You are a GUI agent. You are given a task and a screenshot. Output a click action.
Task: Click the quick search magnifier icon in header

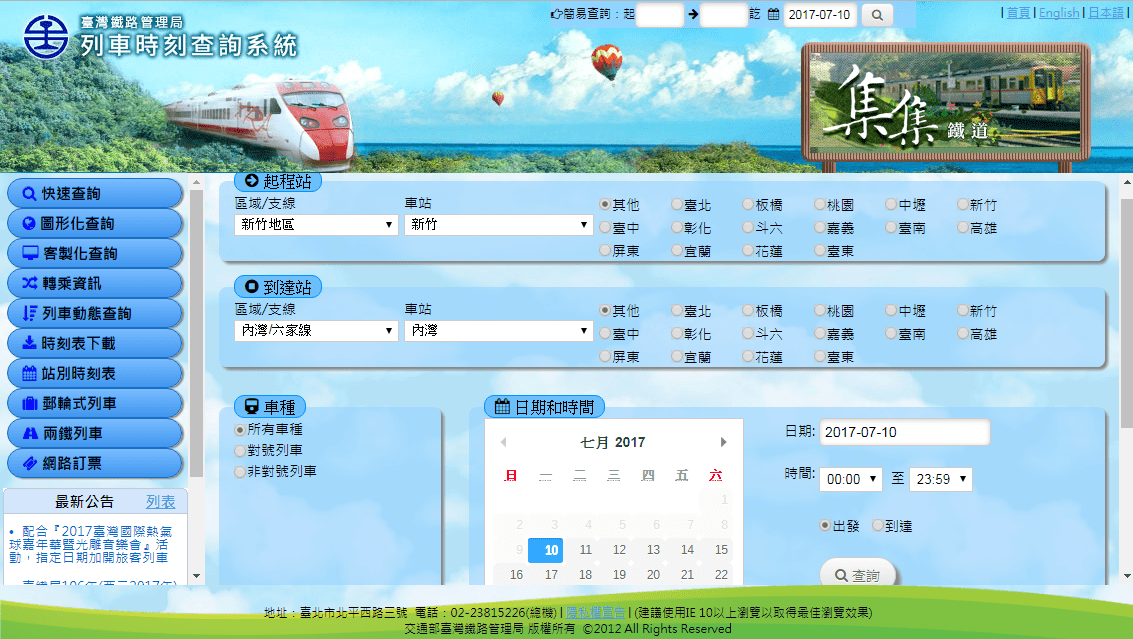click(876, 14)
